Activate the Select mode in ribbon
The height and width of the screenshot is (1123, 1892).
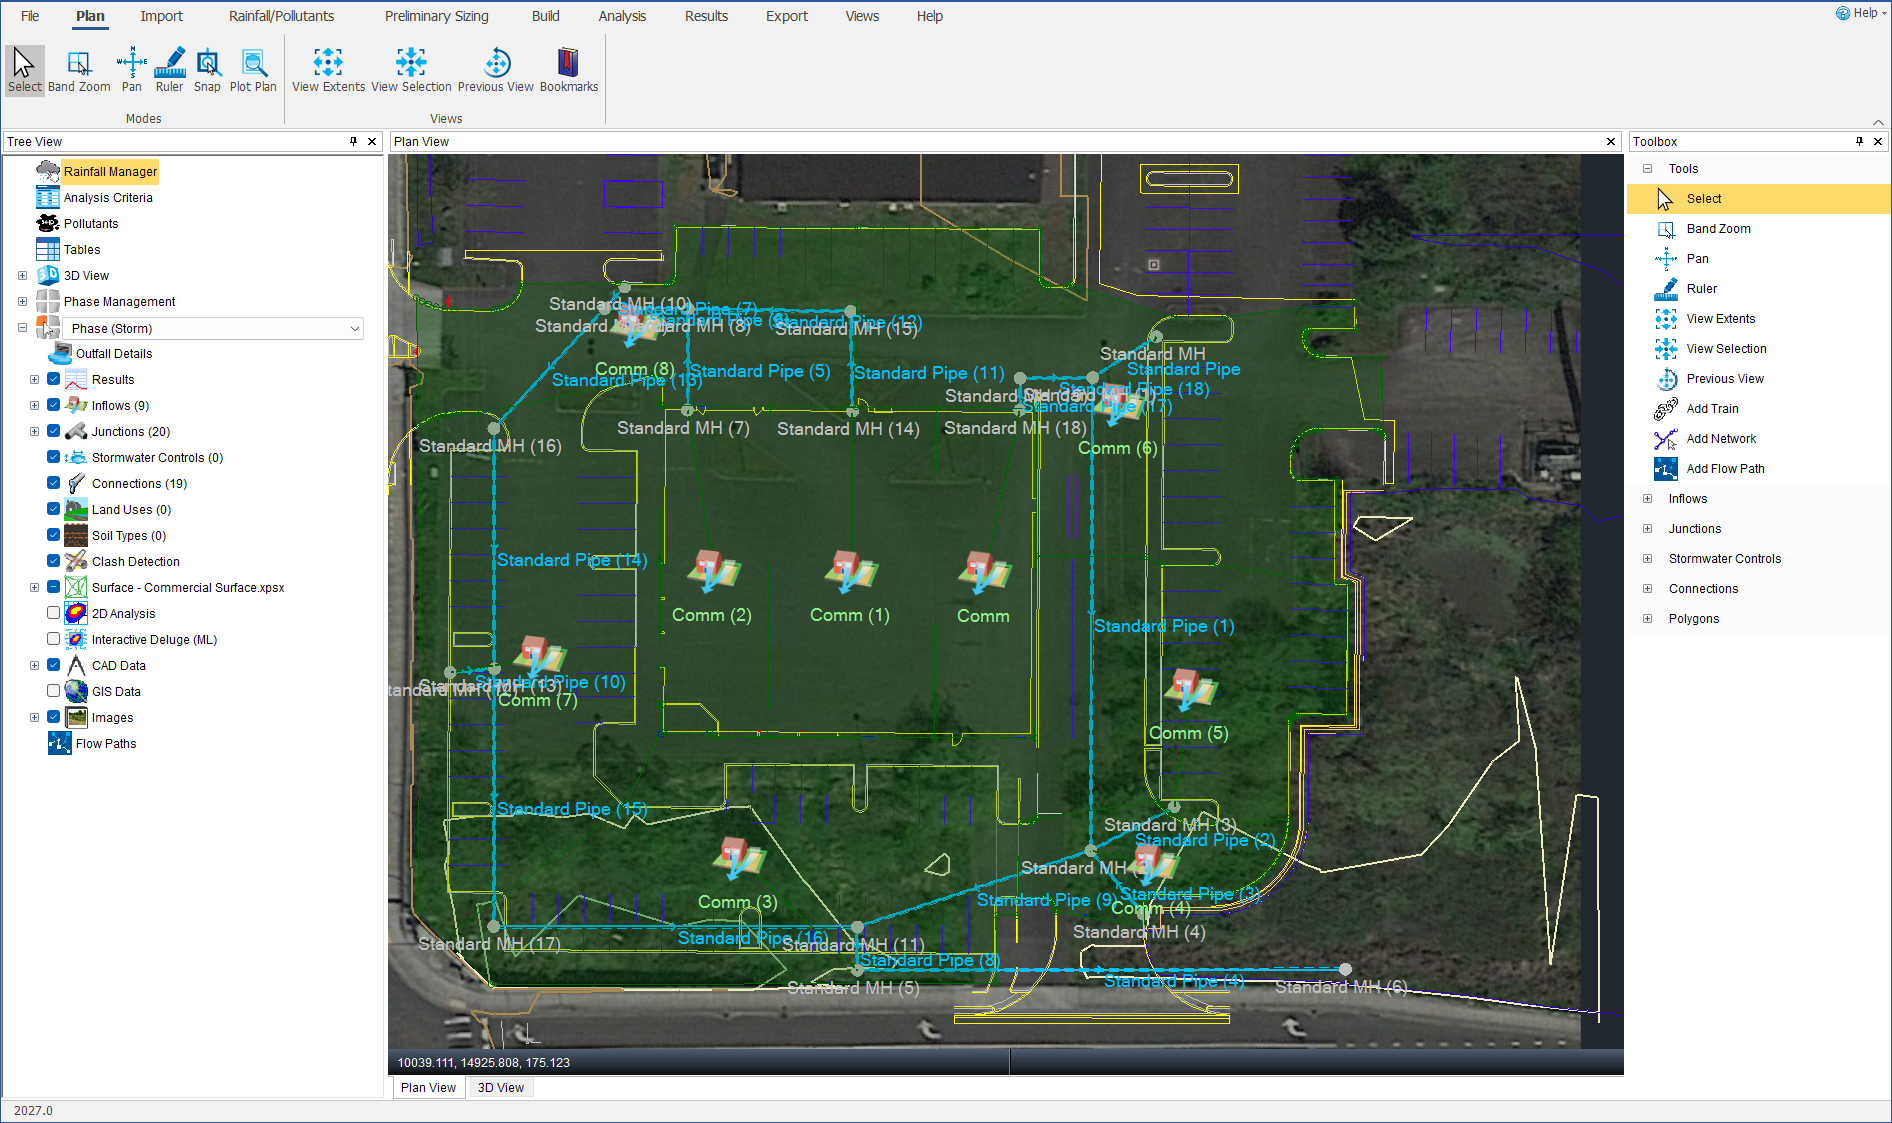pyautogui.click(x=25, y=70)
